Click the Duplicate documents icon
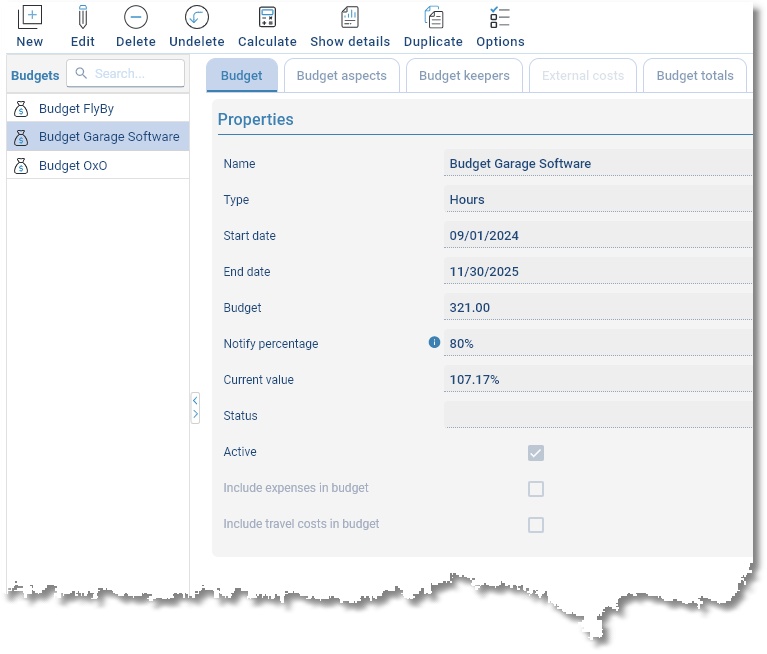767x654 pixels. [x=433, y=18]
